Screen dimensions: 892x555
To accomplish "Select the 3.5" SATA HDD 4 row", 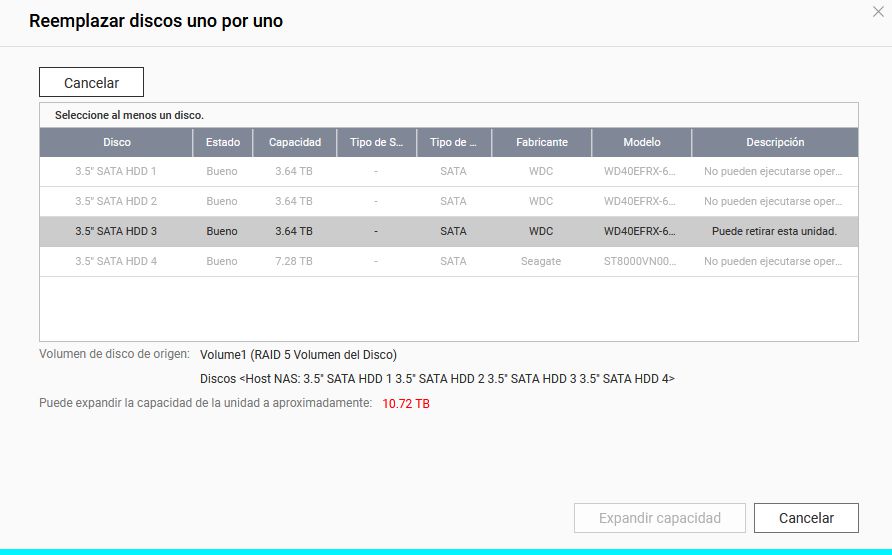I will (116, 262).
